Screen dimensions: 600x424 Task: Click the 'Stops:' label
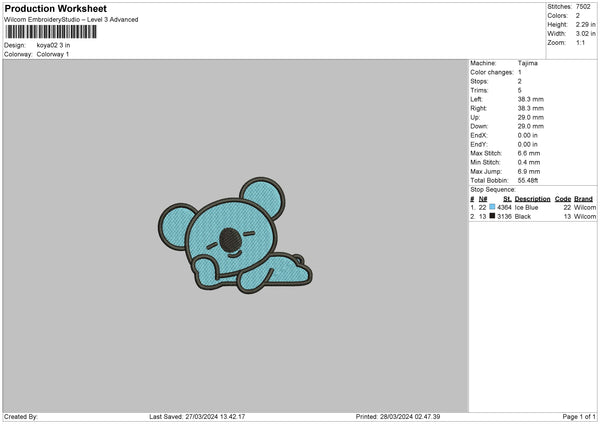pyautogui.click(x=479, y=82)
